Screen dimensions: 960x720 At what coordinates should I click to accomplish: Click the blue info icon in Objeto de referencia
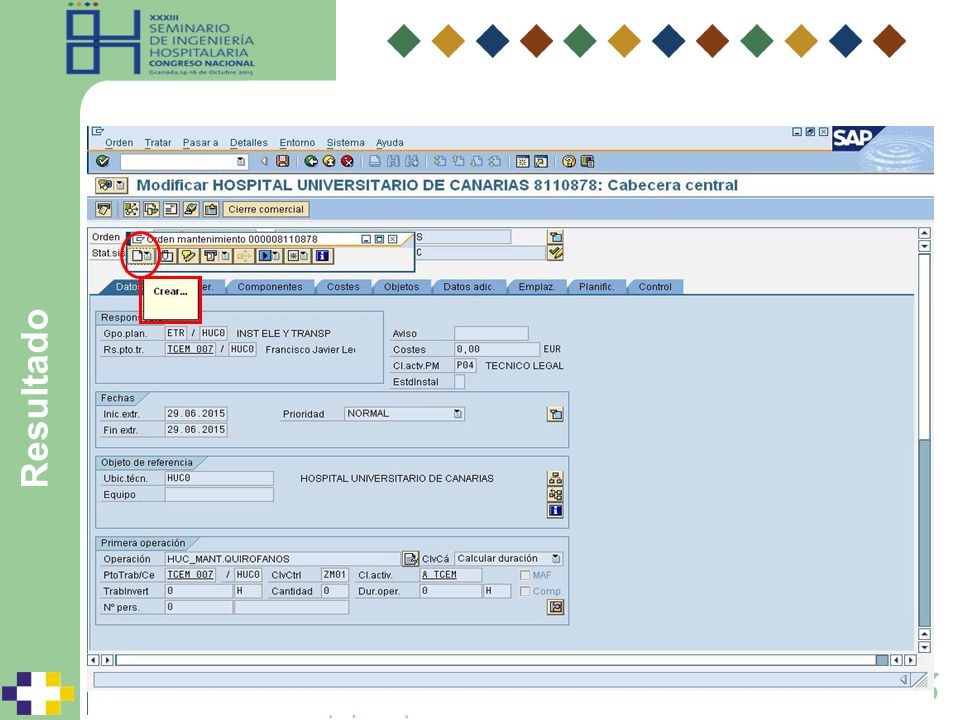coord(555,510)
